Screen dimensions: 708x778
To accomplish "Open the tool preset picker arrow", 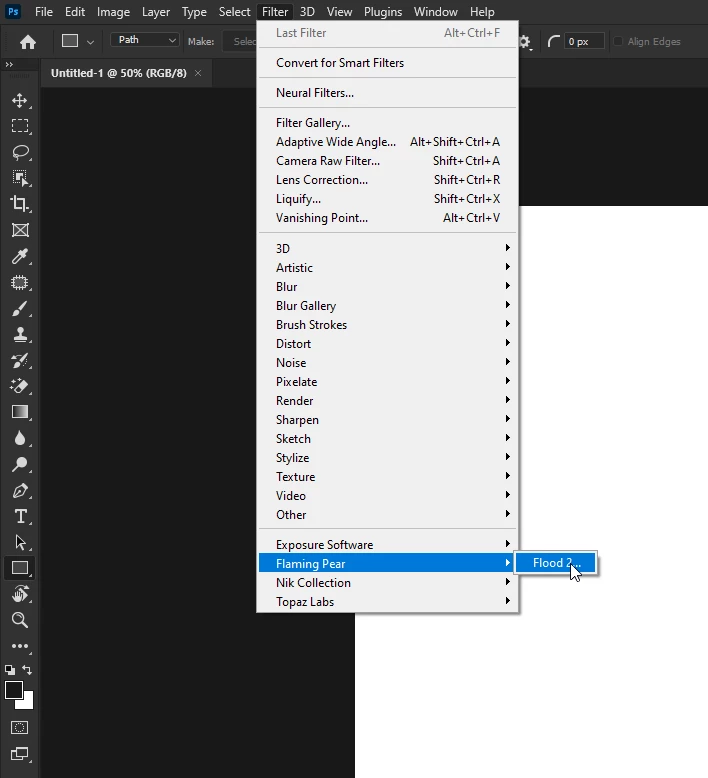I will pos(90,42).
